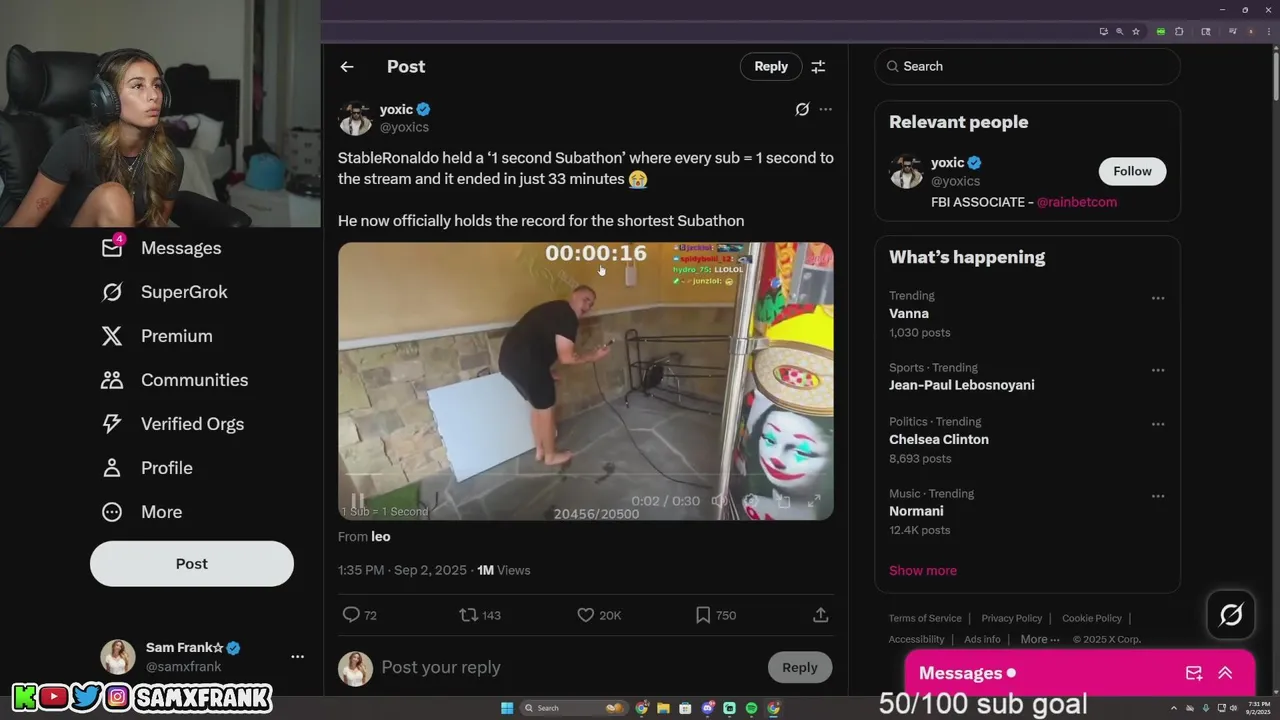Open options for Jean-Paul Lebosnoyani trend
The width and height of the screenshot is (1280, 720).
[1158, 370]
